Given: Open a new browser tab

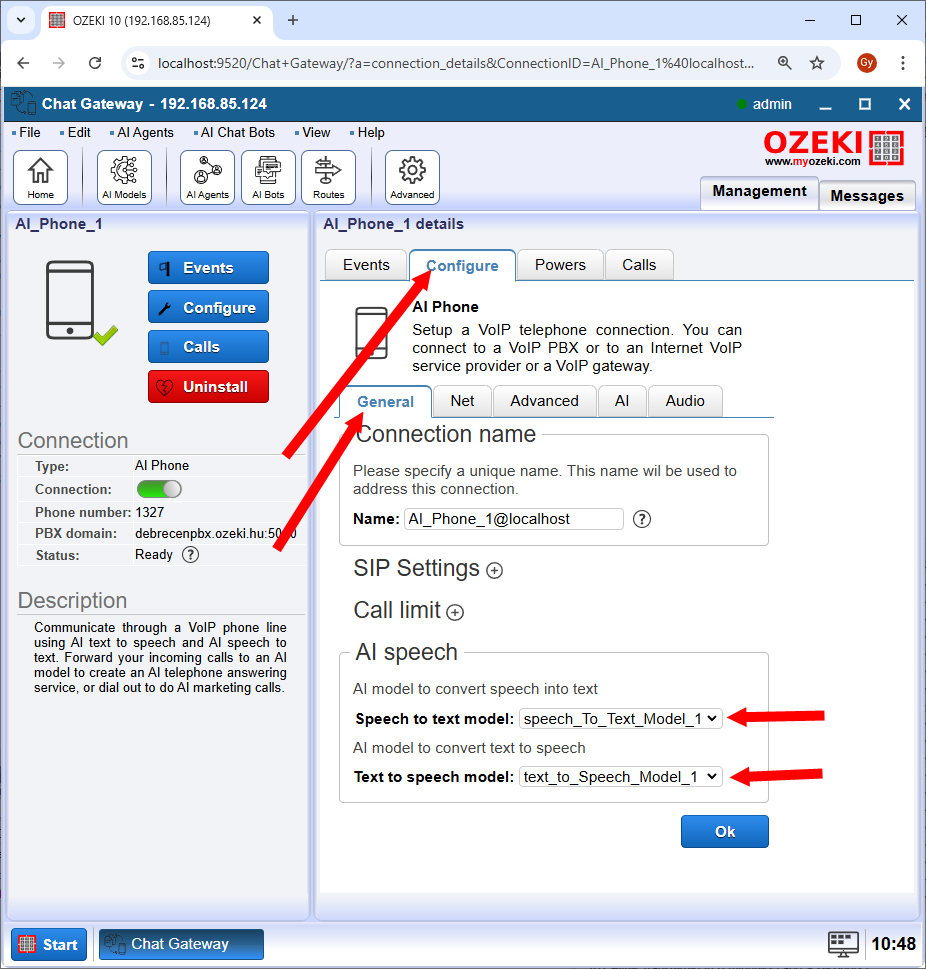Looking at the screenshot, I should [293, 20].
